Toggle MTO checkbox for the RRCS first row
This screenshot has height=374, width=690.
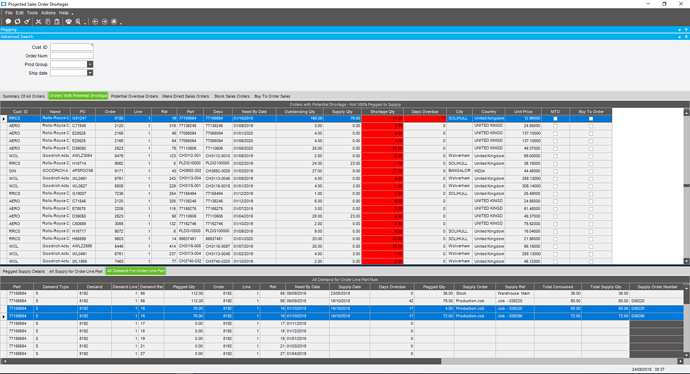point(555,118)
